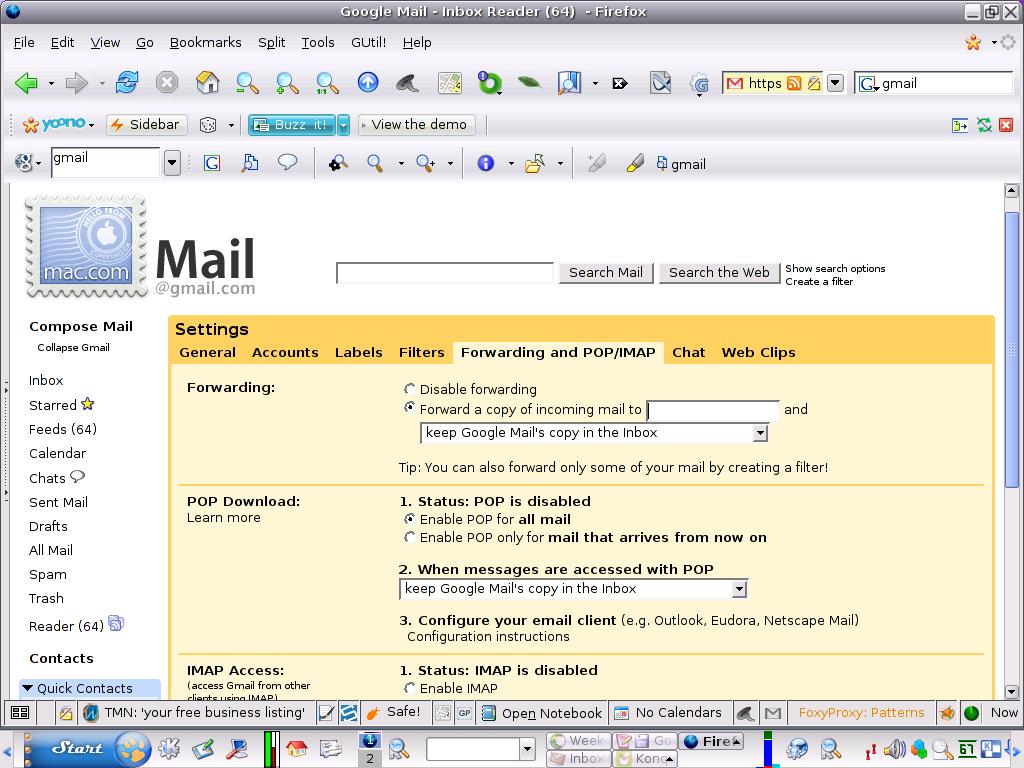Go to Home via house icon
This screenshot has width=1024, height=768.
[207, 83]
